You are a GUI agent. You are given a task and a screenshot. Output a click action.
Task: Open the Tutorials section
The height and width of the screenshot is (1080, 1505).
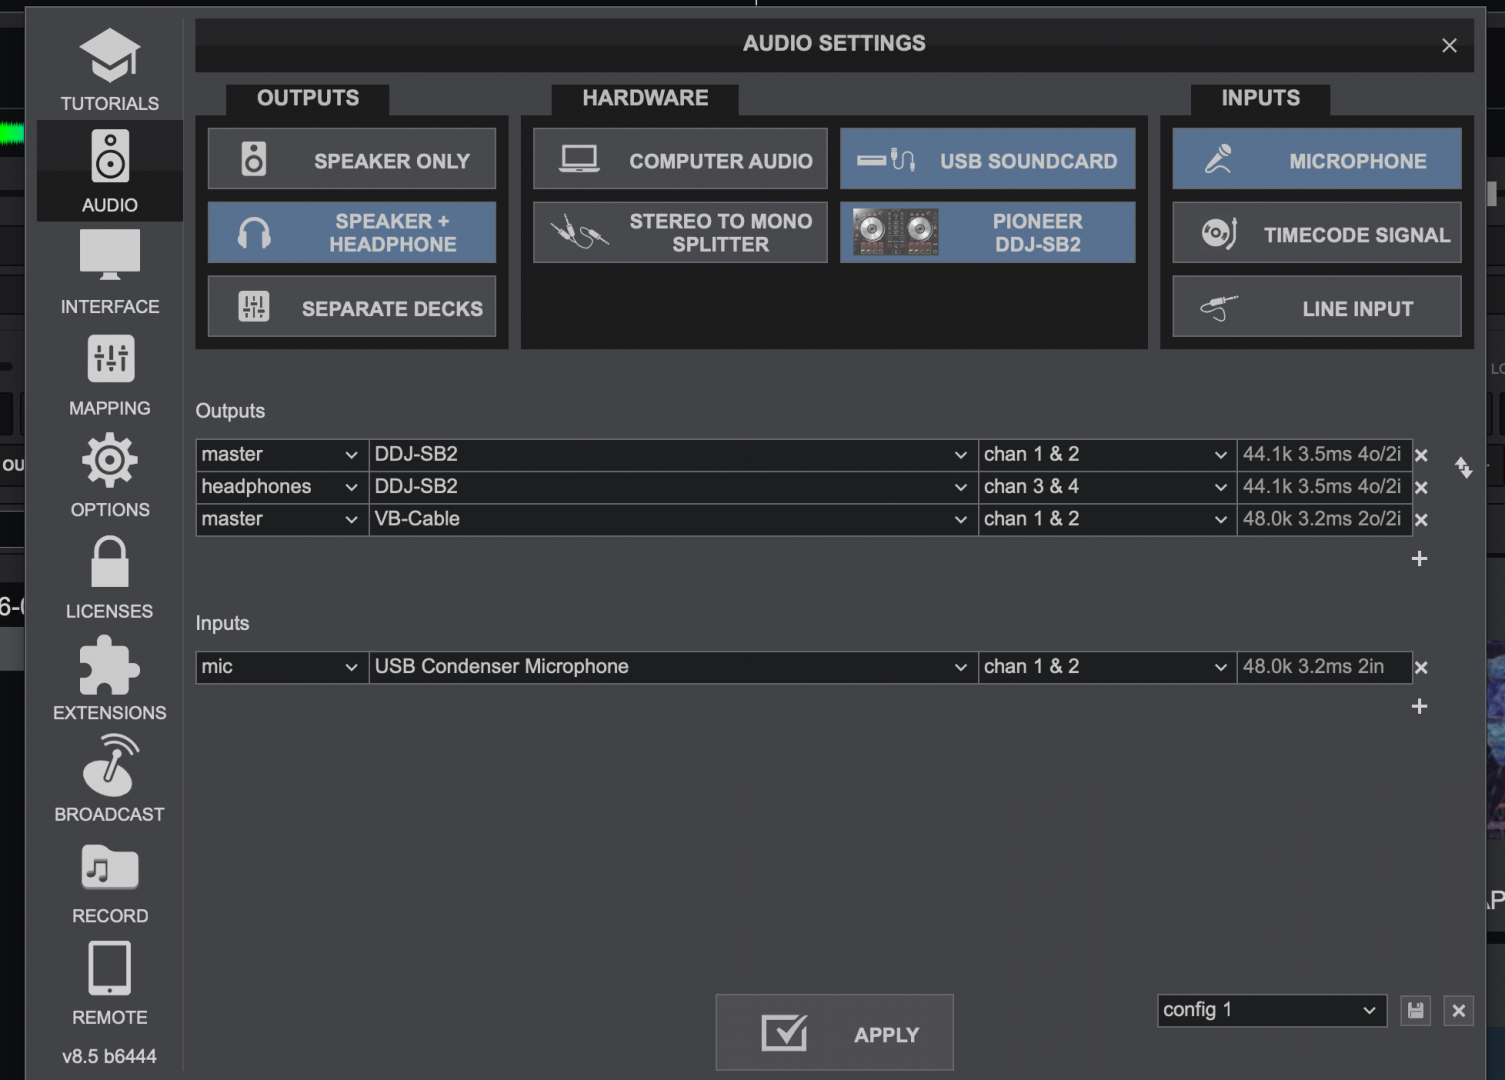tap(110, 70)
